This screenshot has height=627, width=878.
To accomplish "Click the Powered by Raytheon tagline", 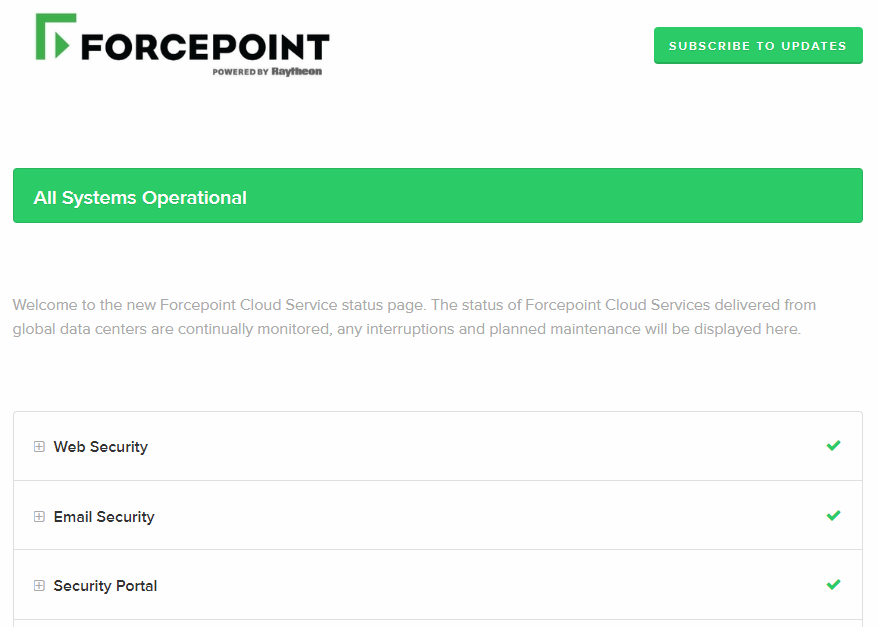I will coord(267,72).
